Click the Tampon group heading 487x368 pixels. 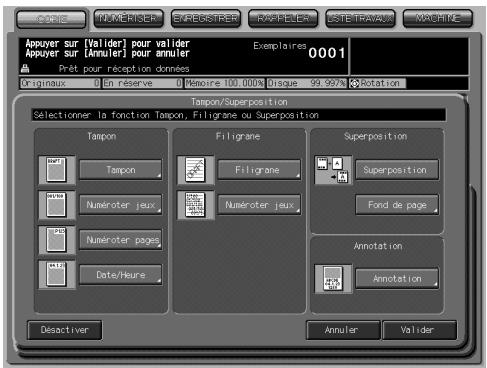click(x=102, y=136)
